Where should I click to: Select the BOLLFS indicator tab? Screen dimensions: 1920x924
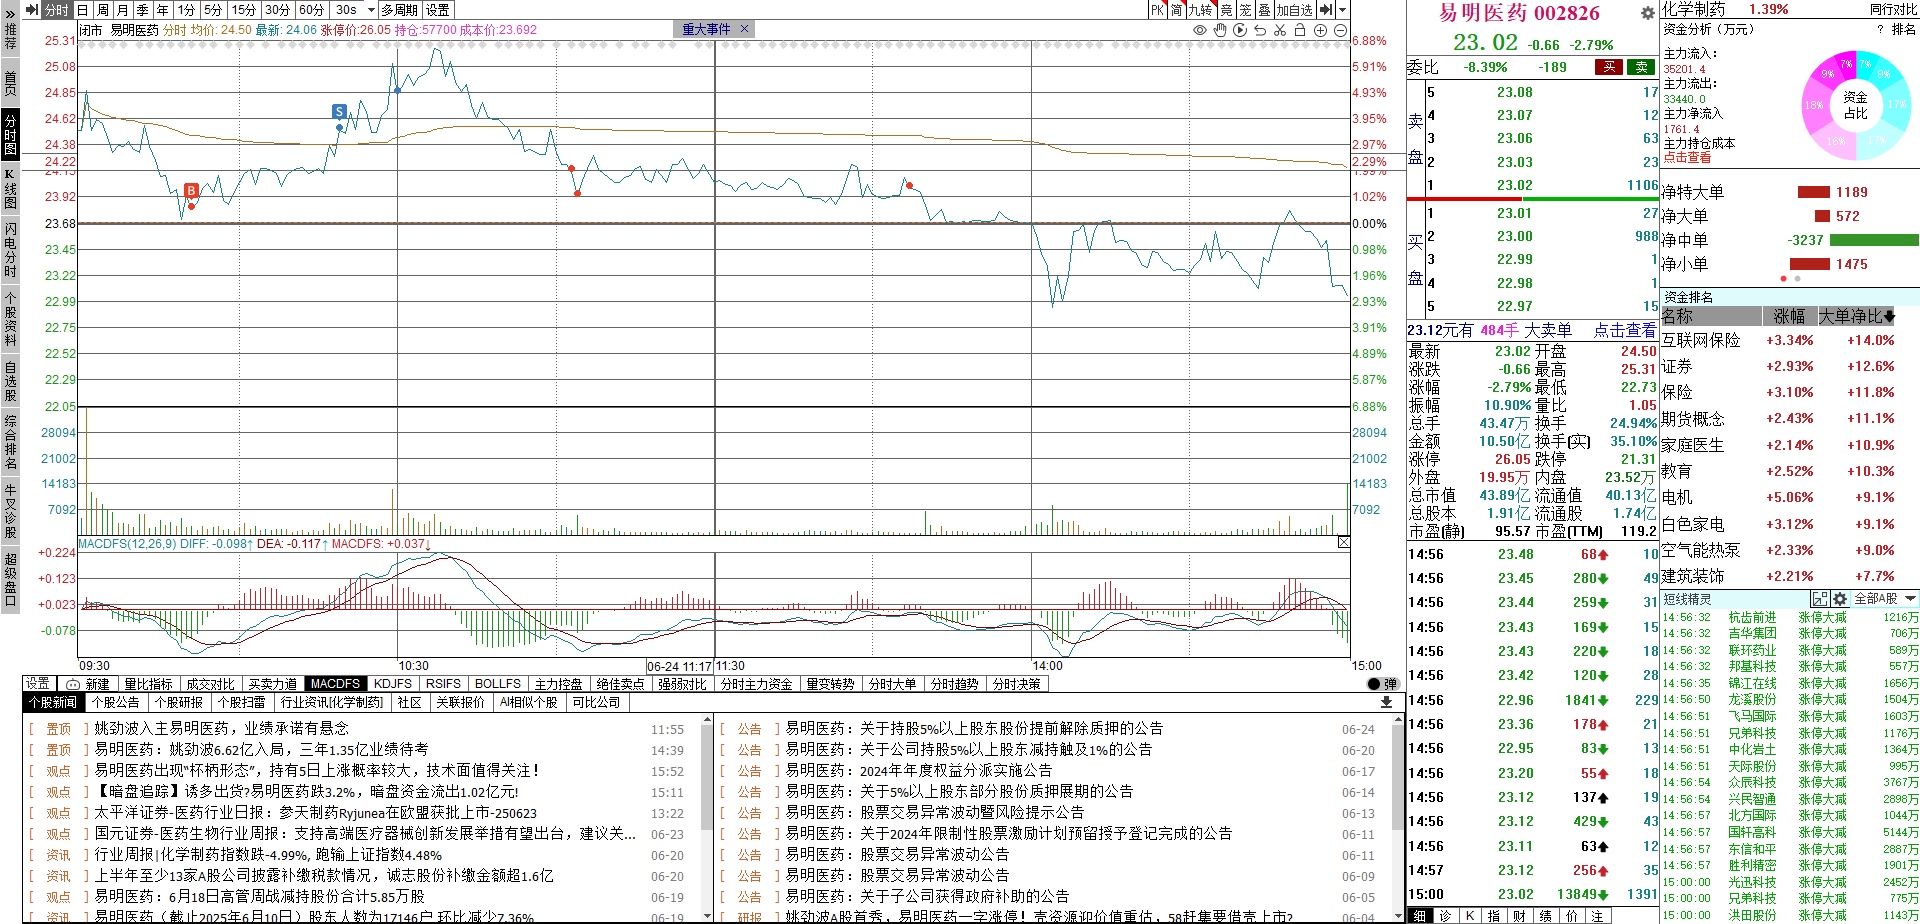coord(497,684)
